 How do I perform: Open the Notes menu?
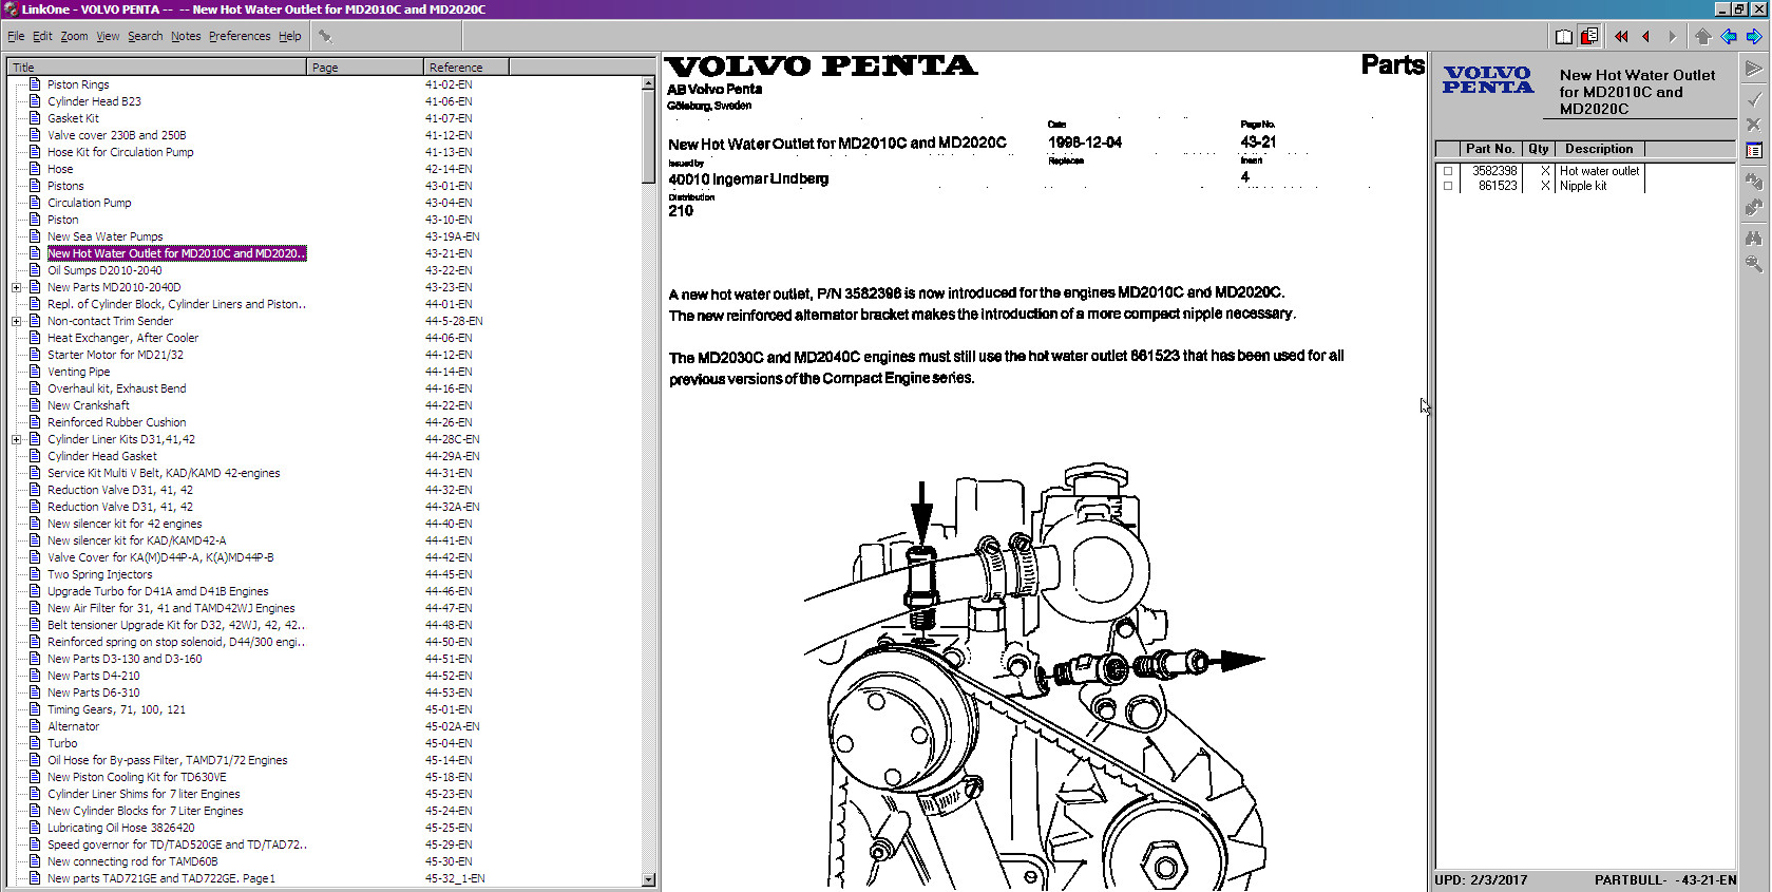pos(185,36)
